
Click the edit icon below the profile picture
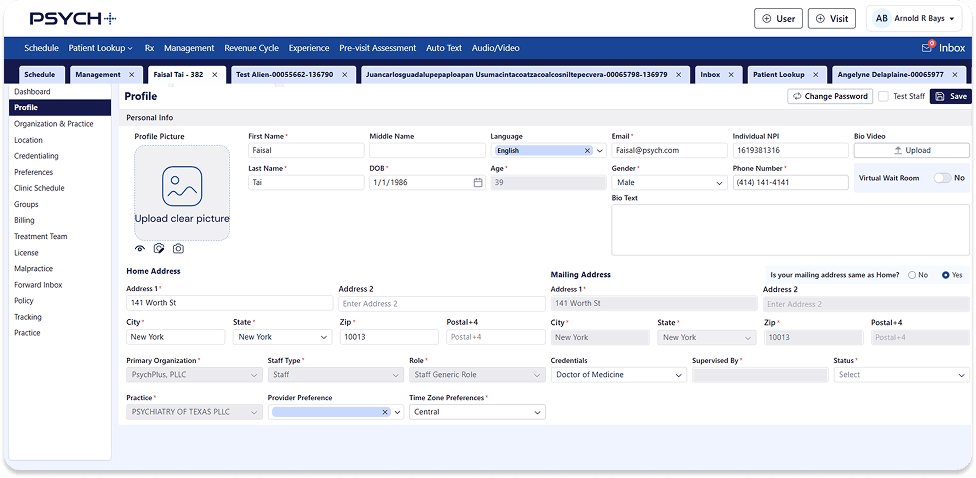tap(159, 248)
